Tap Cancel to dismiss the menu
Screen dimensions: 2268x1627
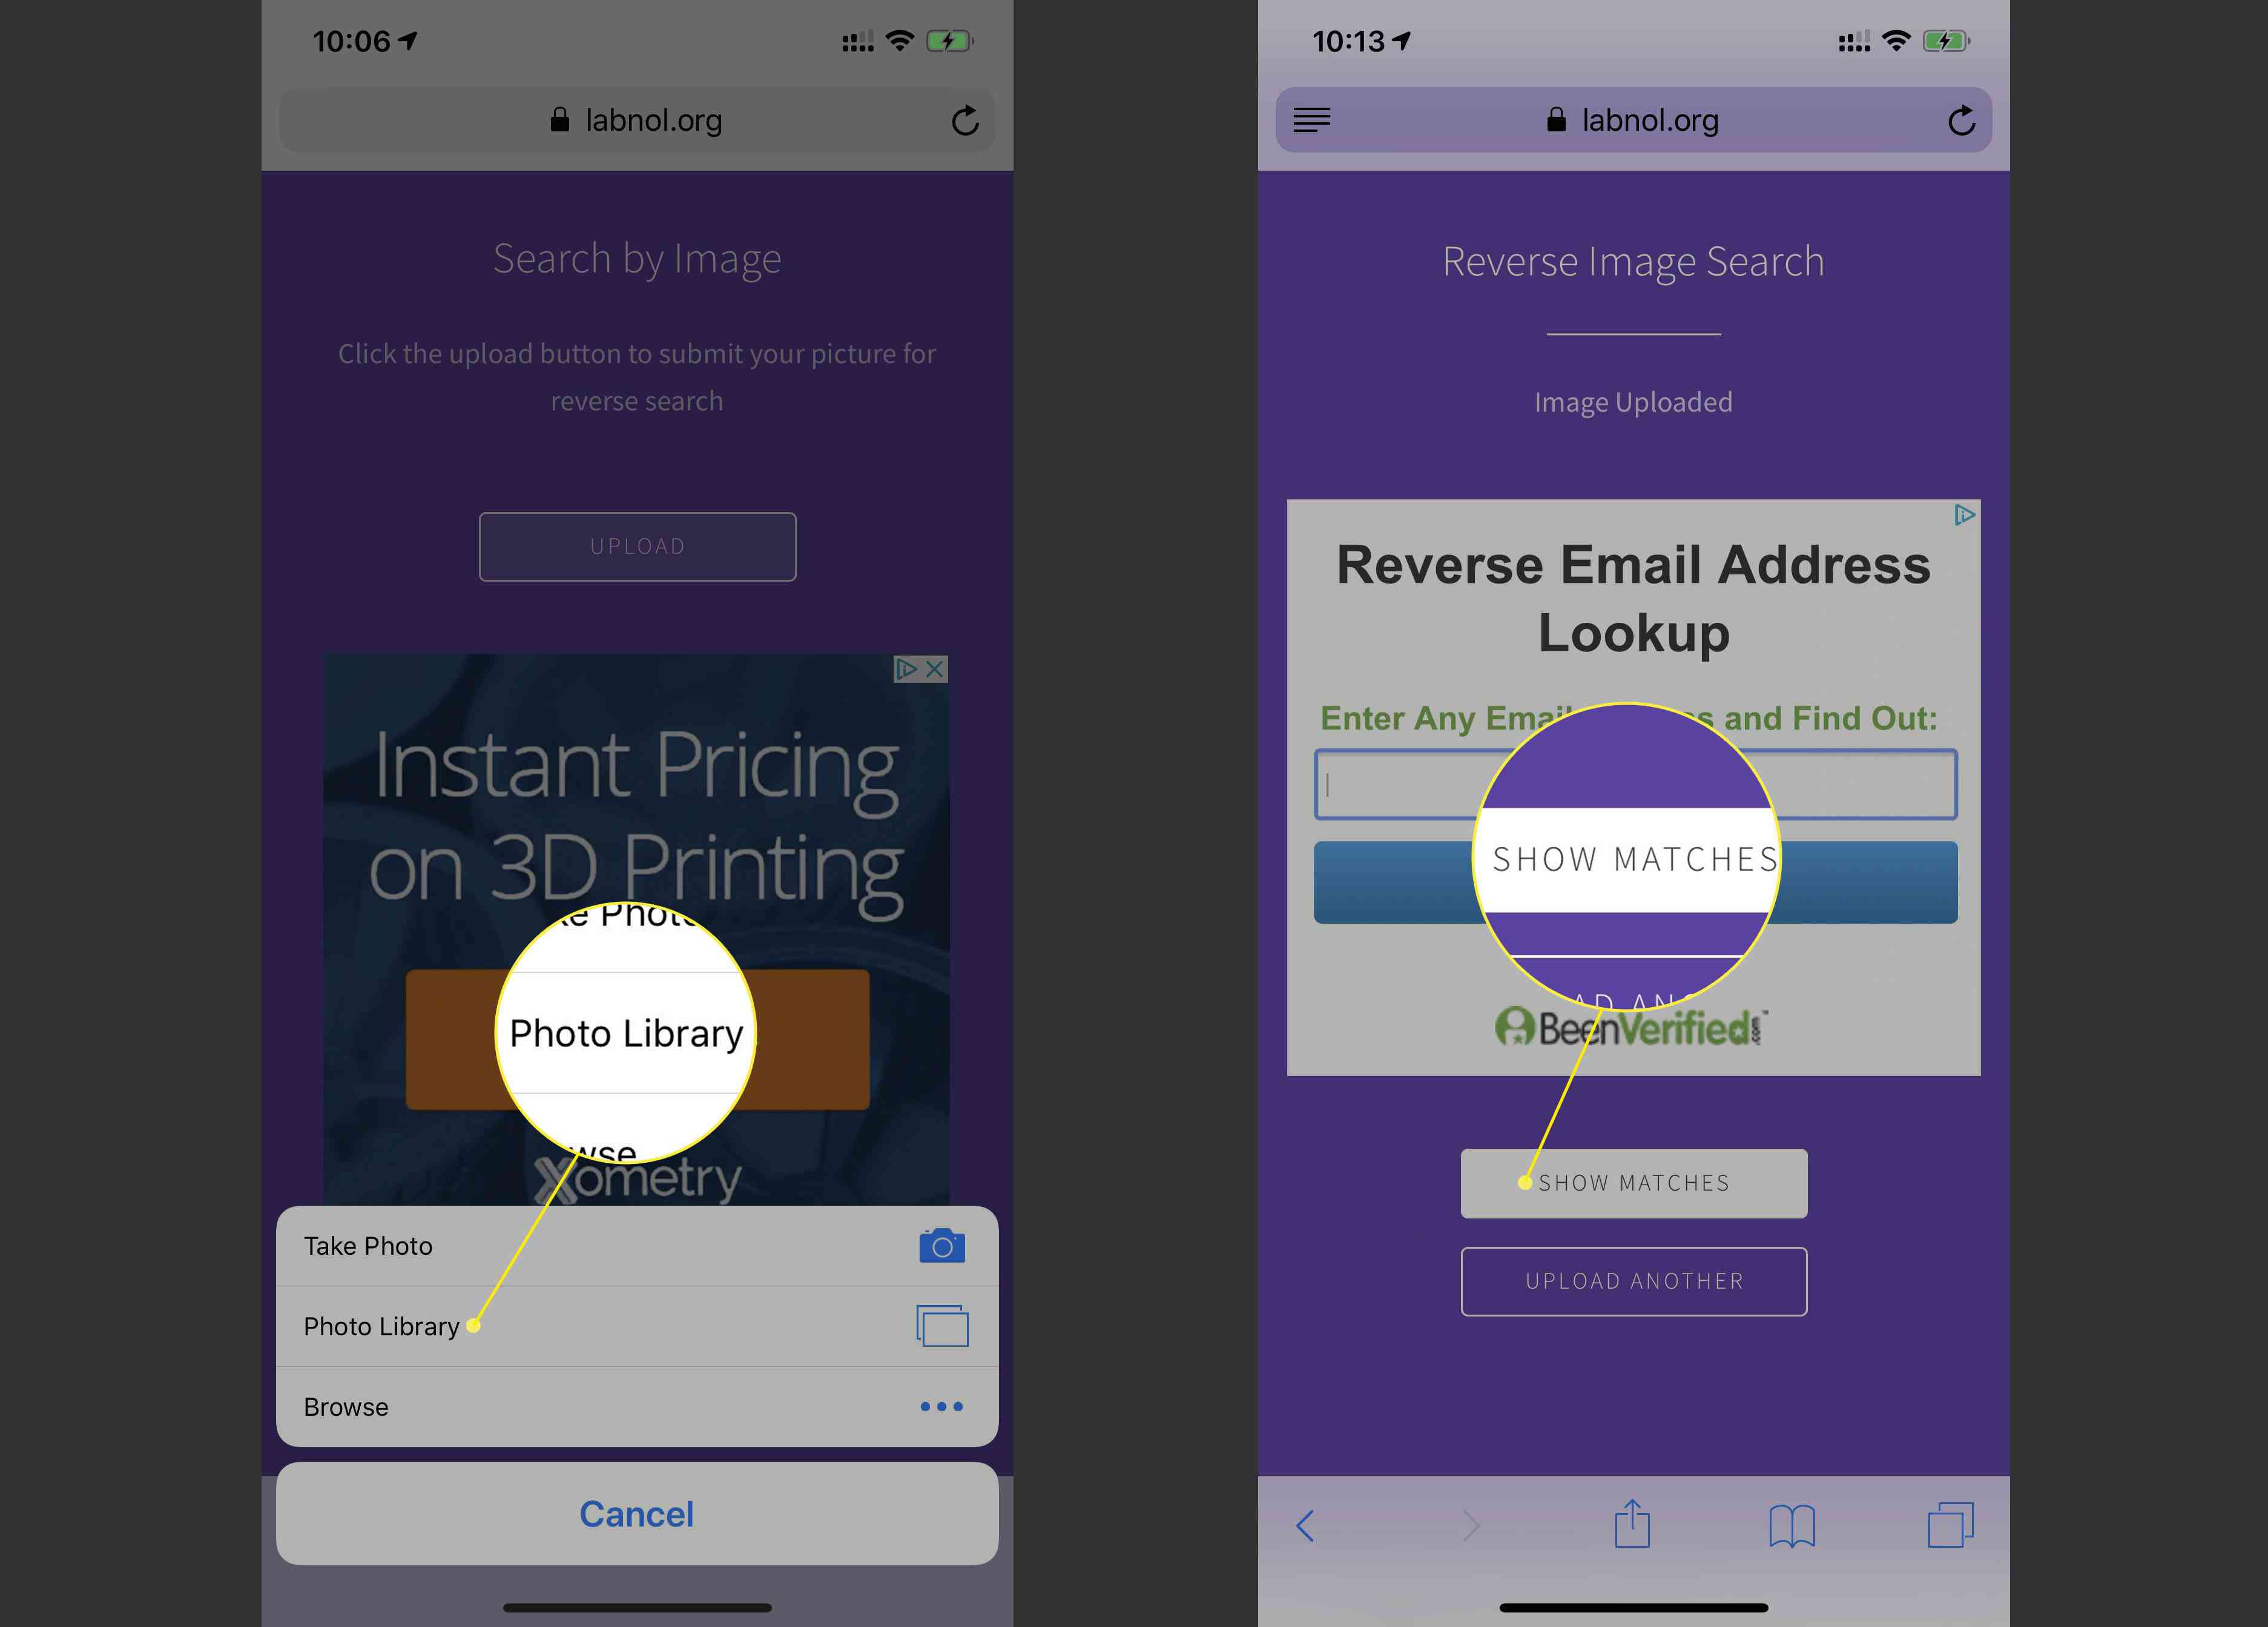click(x=638, y=1511)
